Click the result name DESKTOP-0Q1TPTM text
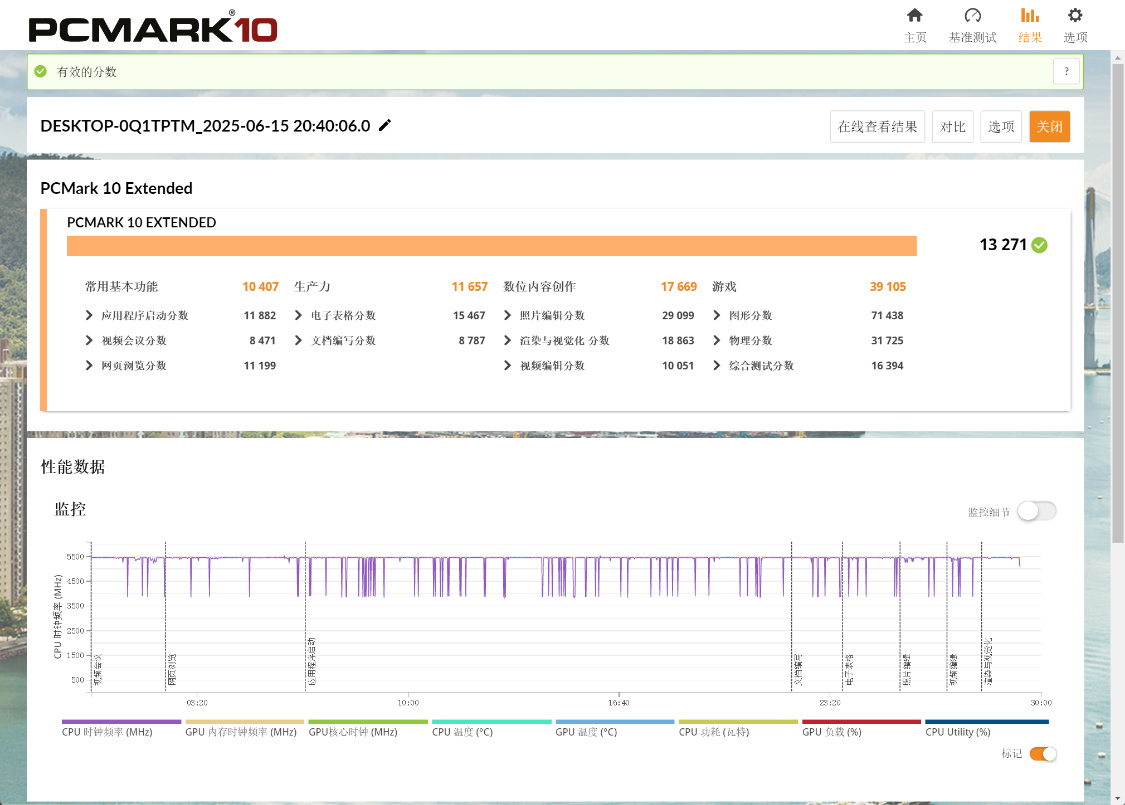 tap(205, 126)
